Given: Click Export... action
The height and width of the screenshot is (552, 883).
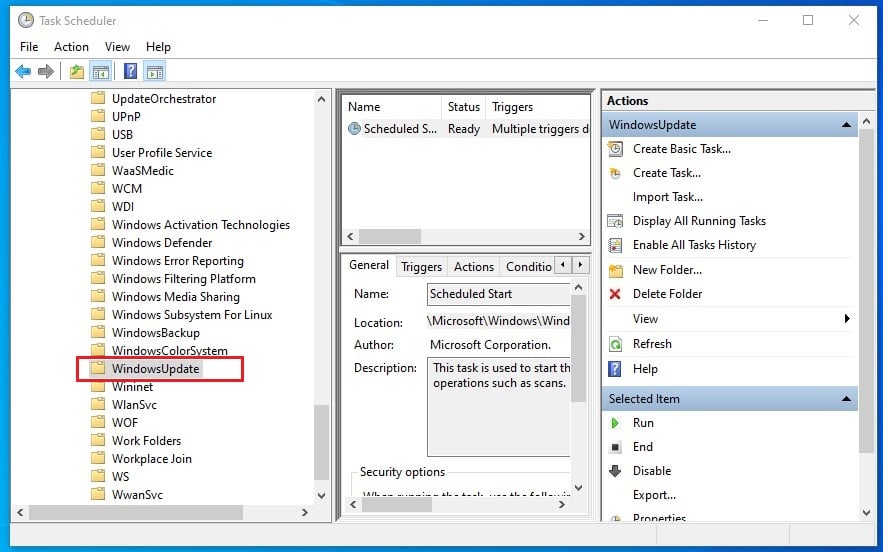Looking at the screenshot, I should point(654,495).
